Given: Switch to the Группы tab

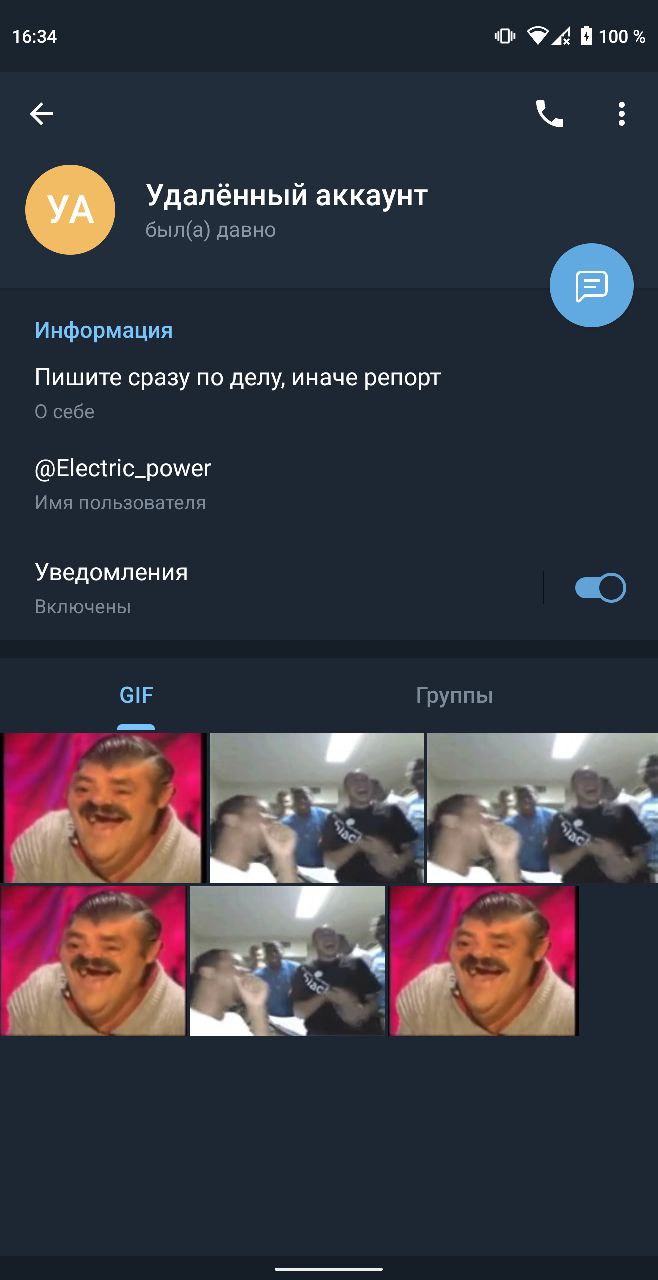Looking at the screenshot, I should pos(454,696).
